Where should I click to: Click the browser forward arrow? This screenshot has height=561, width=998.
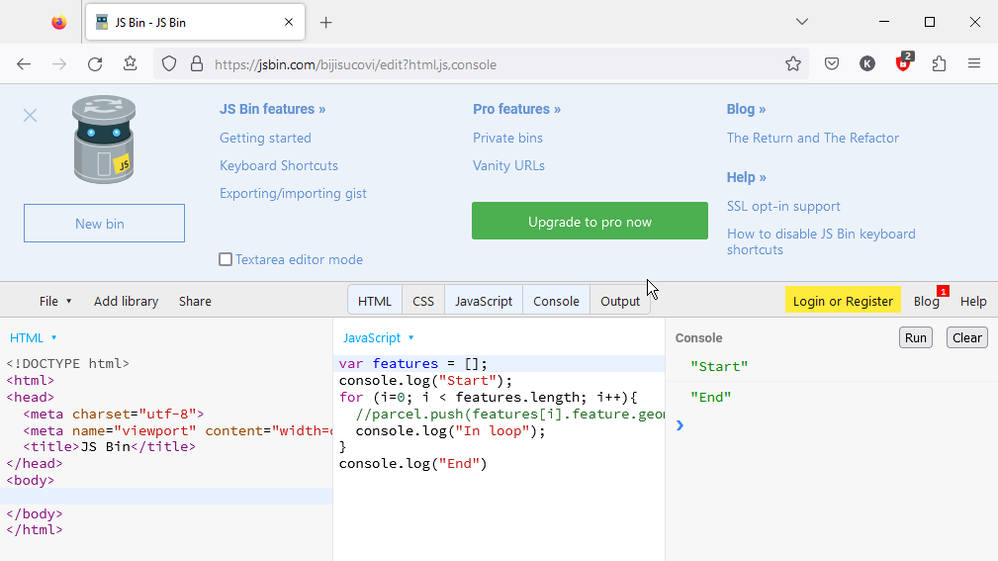[x=59, y=64]
